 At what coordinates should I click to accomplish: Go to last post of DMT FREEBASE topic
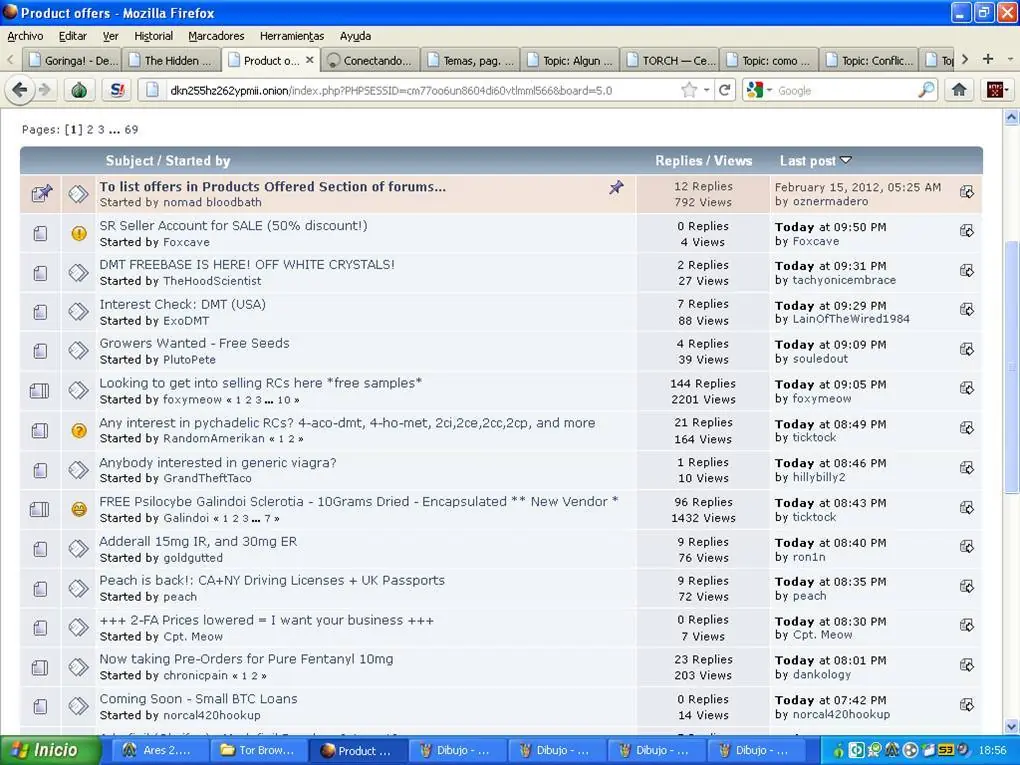pyautogui.click(x=967, y=271)
